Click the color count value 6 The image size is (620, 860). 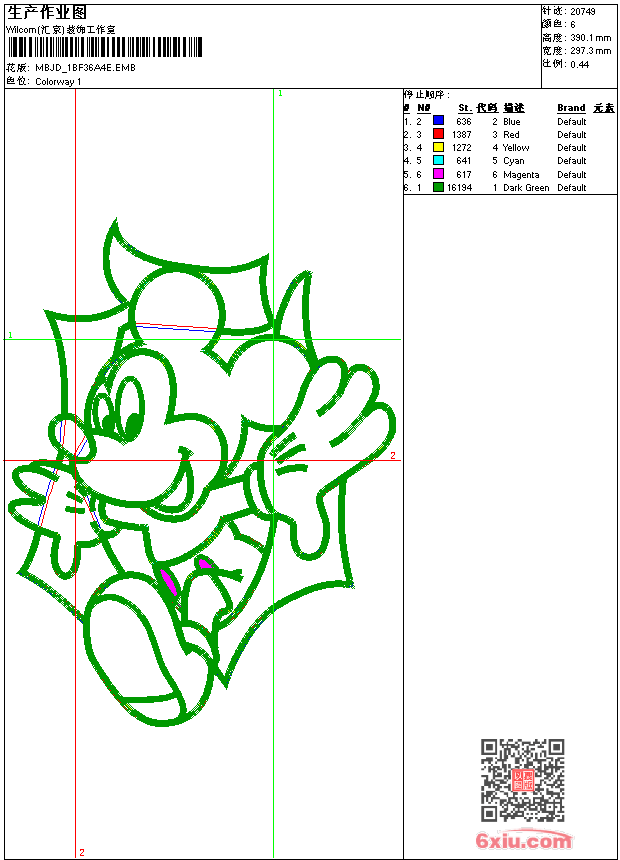(x=573, y=25)
